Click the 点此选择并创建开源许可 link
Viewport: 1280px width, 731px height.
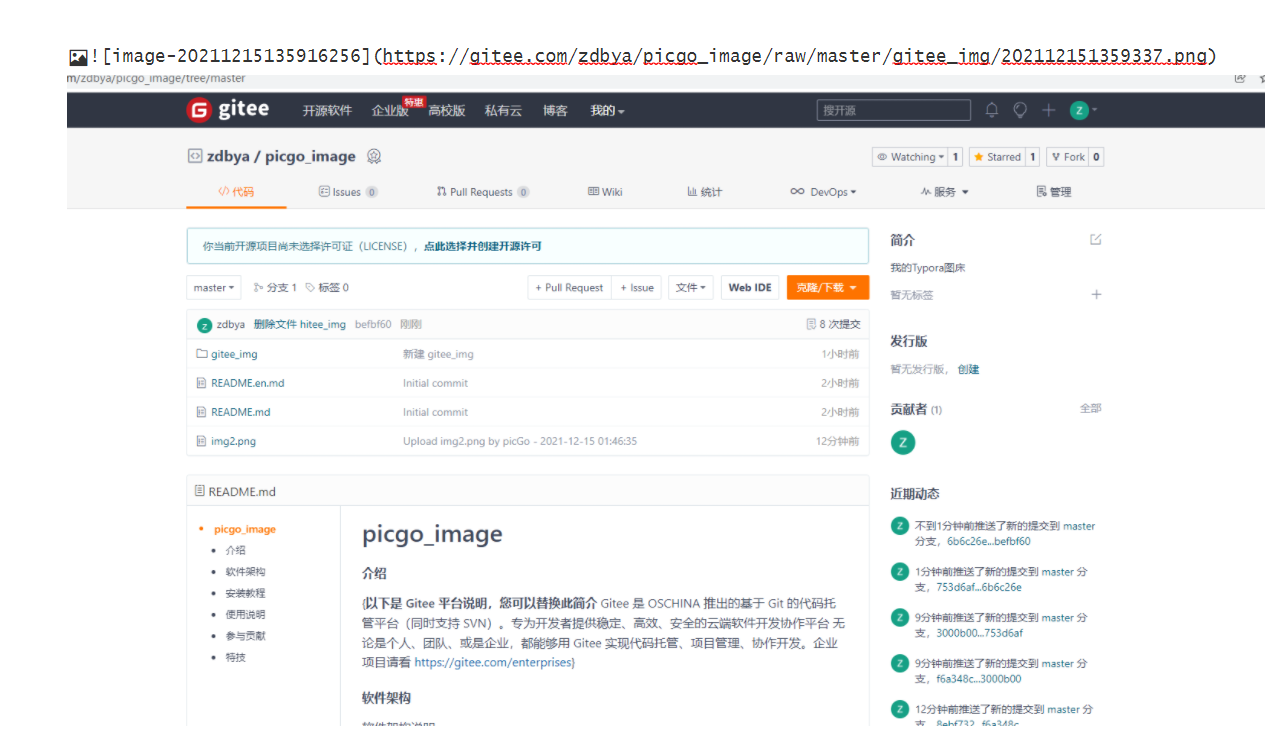(482, 246)
